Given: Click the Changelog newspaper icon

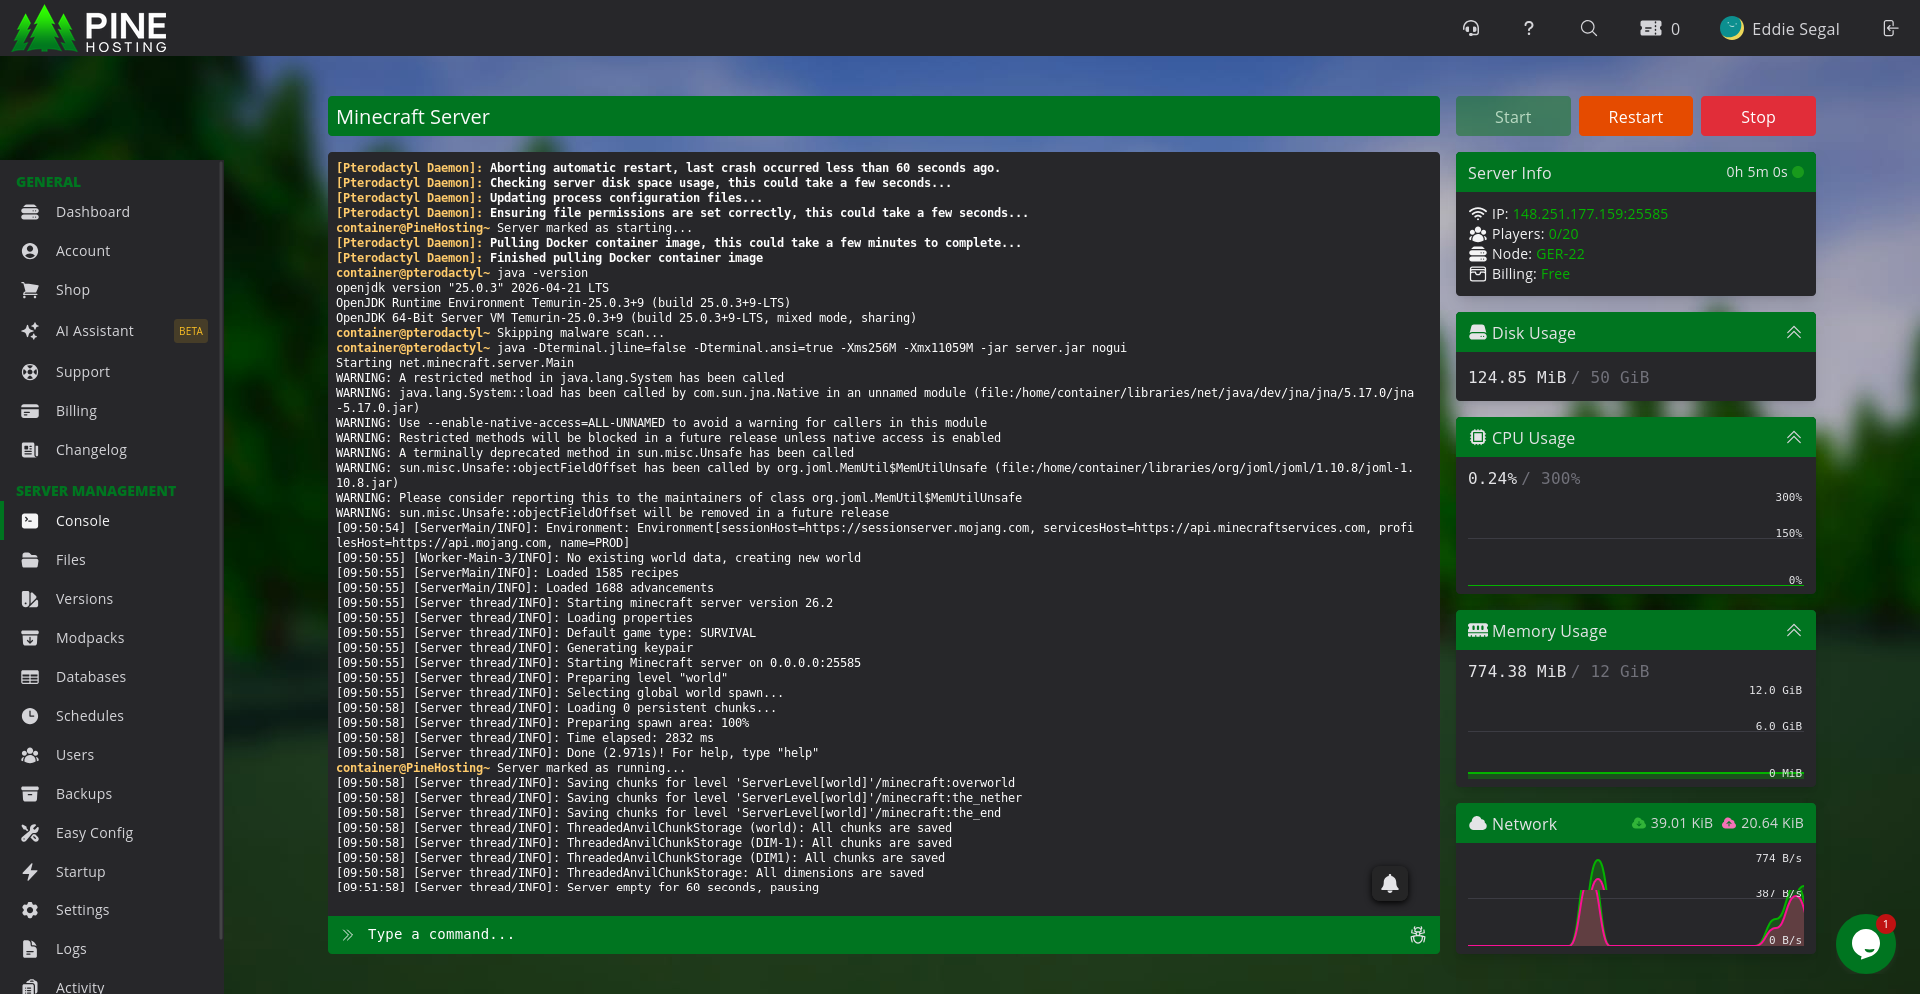Looking at the screenshot, I should (30, 450).
